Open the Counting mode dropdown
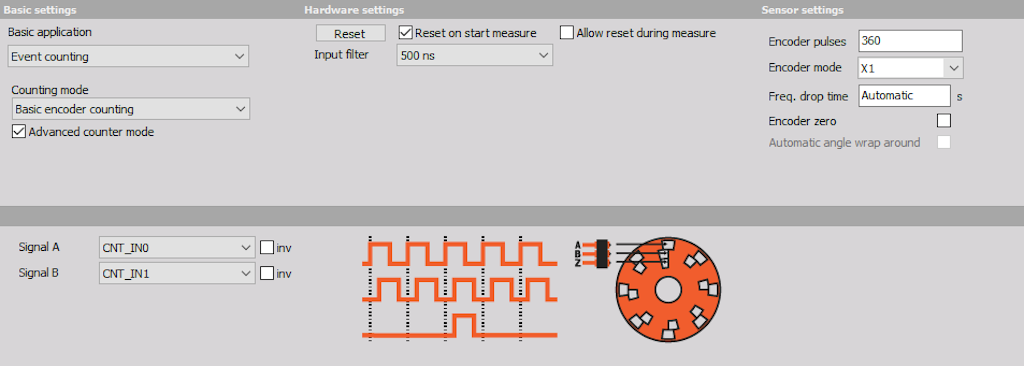1024x366 pixels. tap(131, 109)
